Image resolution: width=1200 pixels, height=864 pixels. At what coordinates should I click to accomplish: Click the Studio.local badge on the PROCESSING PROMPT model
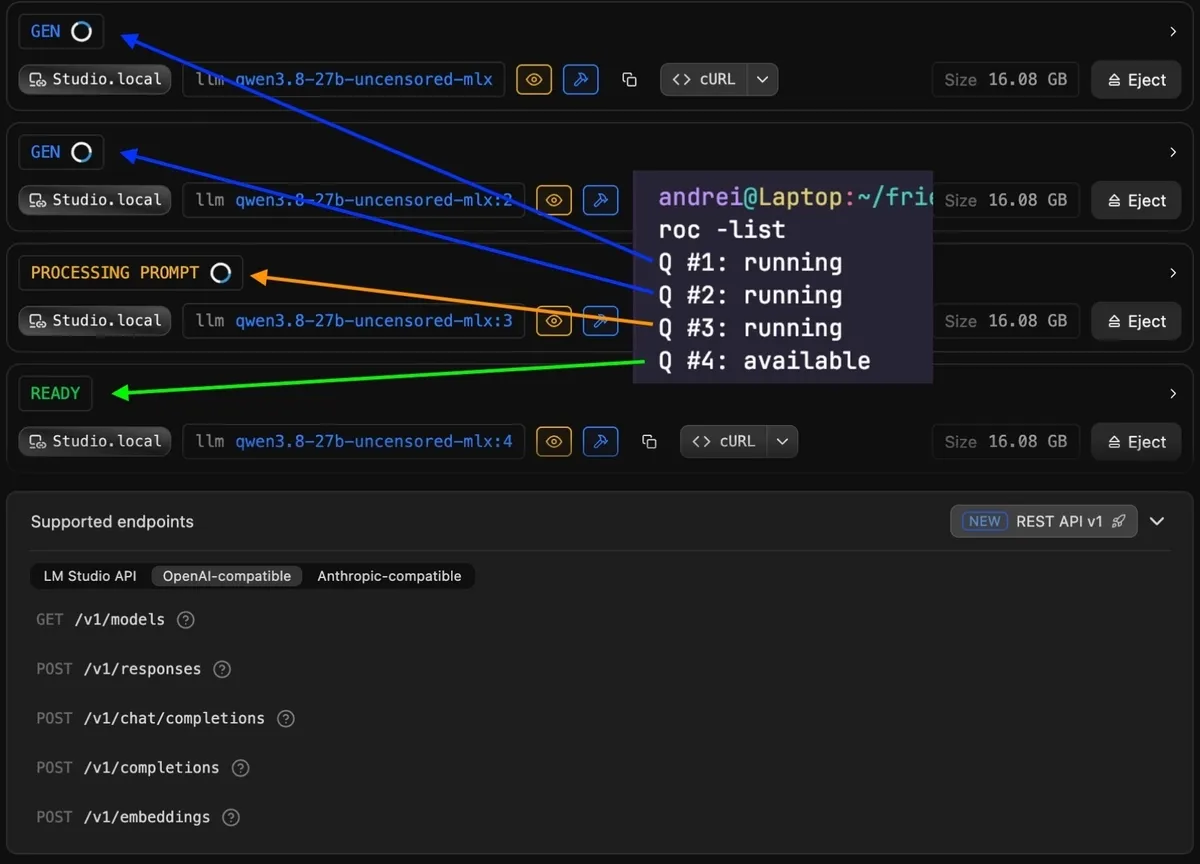pyautogui.click(x=95, y=321)
